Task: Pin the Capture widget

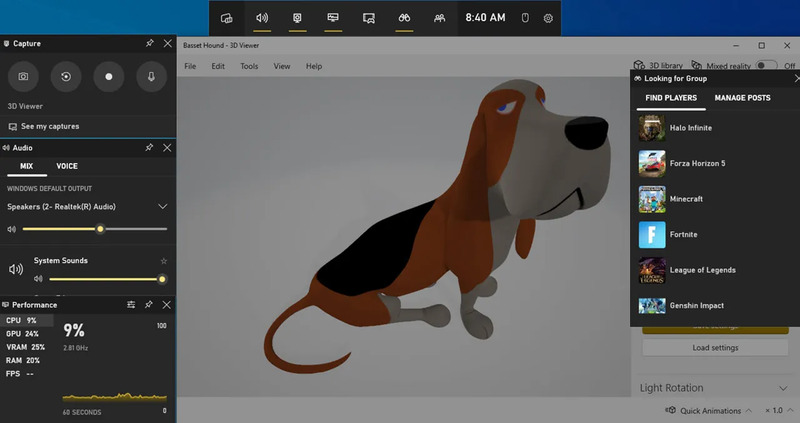Action: point(149,44)
